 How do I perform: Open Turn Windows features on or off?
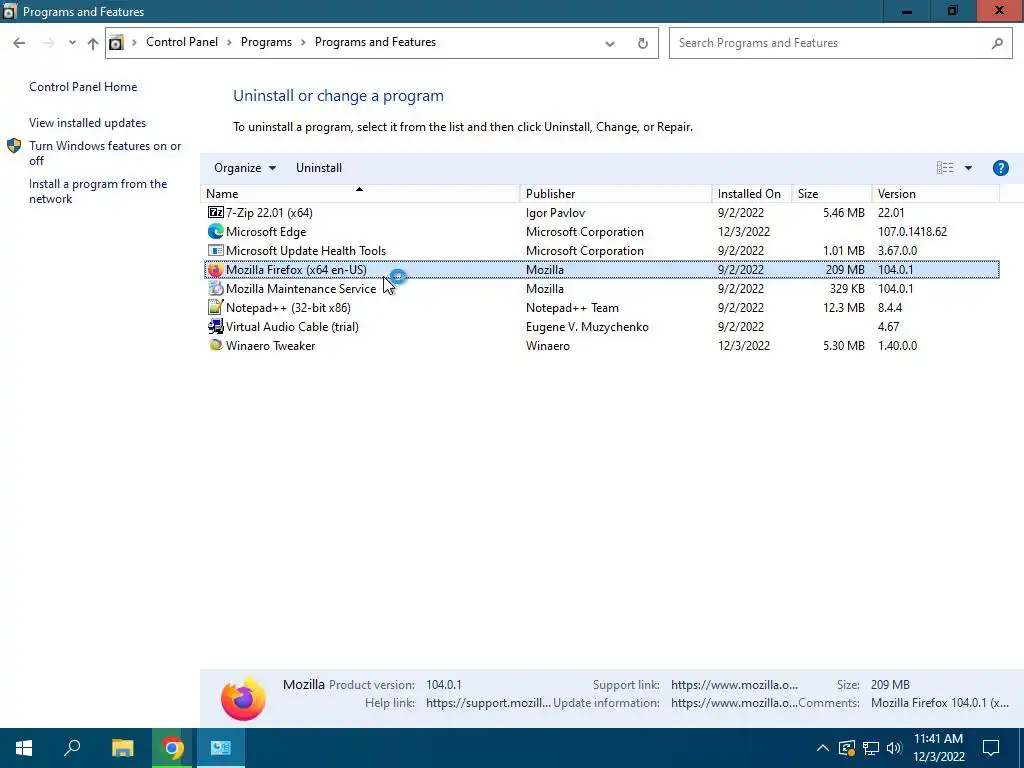tap(105, 153)
